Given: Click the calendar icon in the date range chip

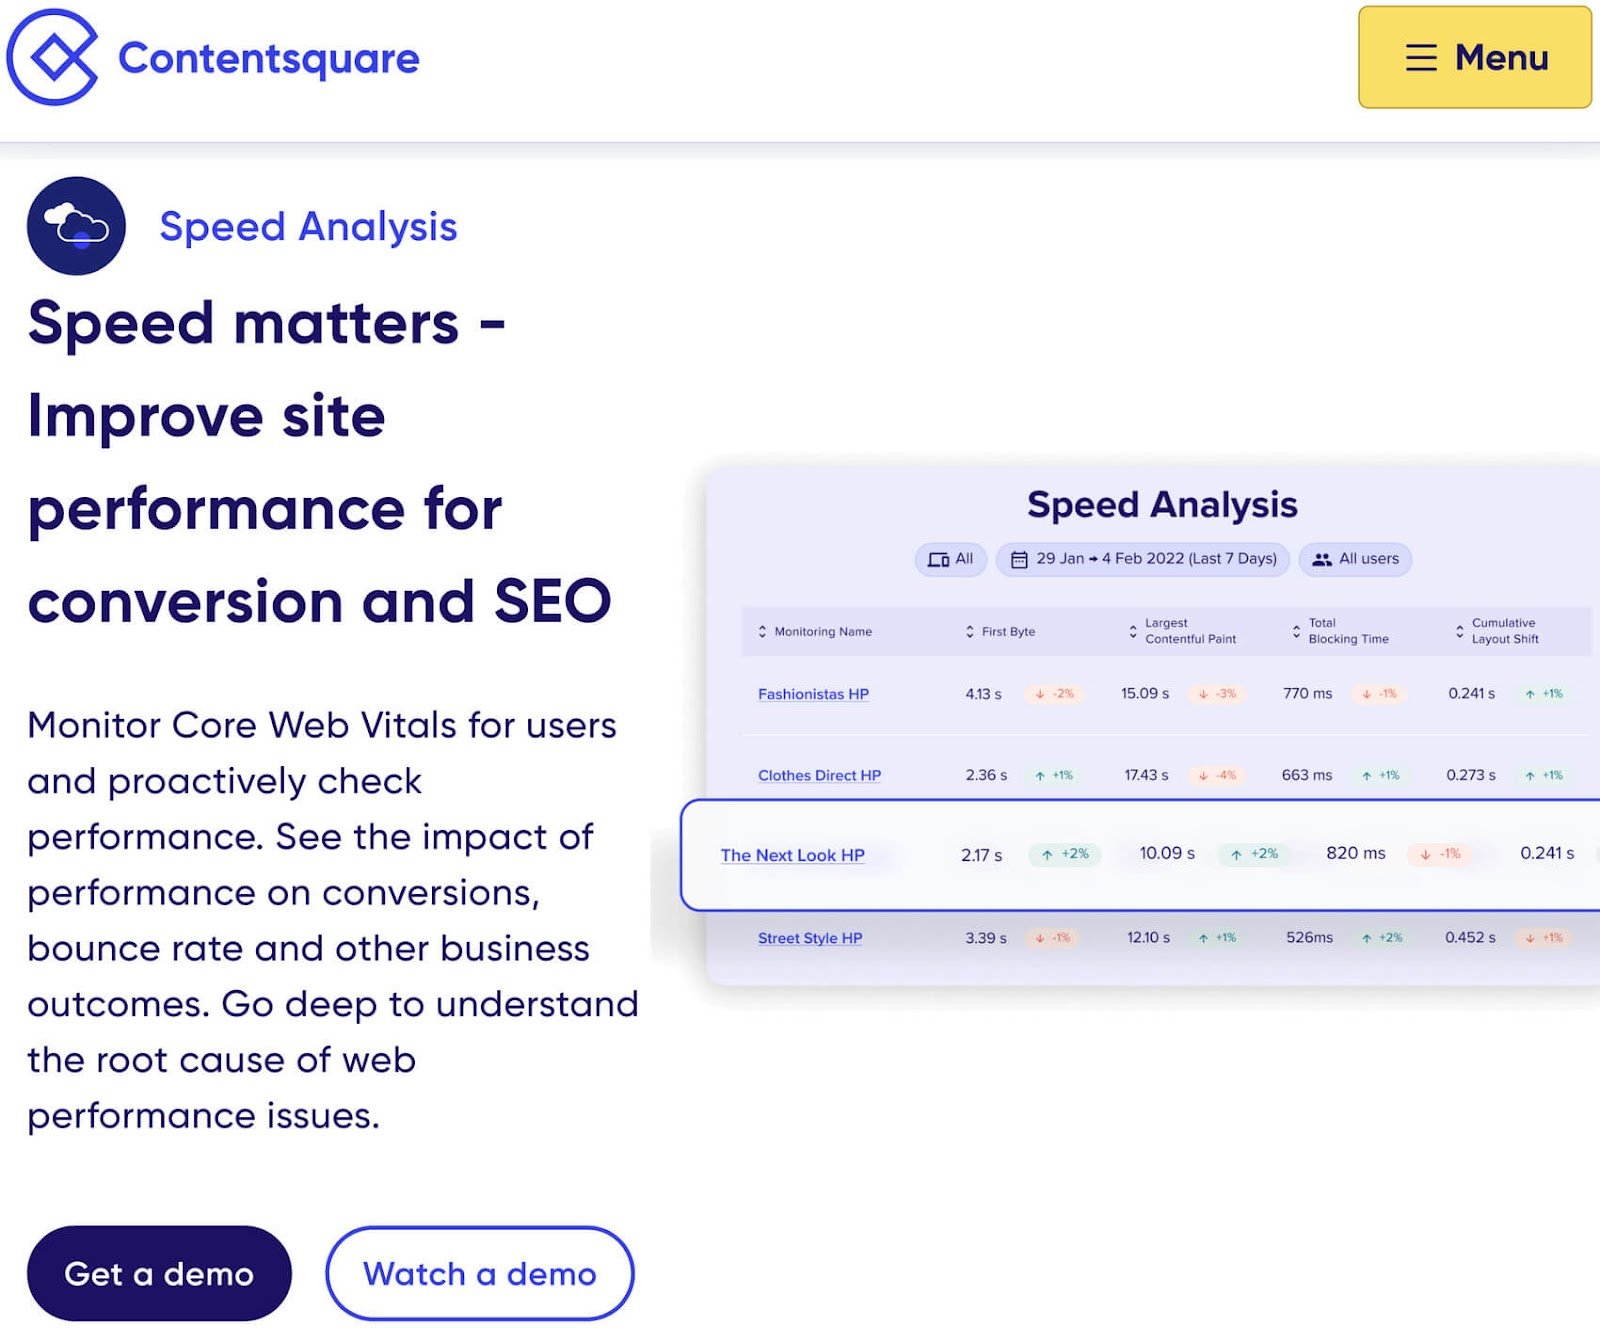Looking at the screenshot, I should (1019, 560).
